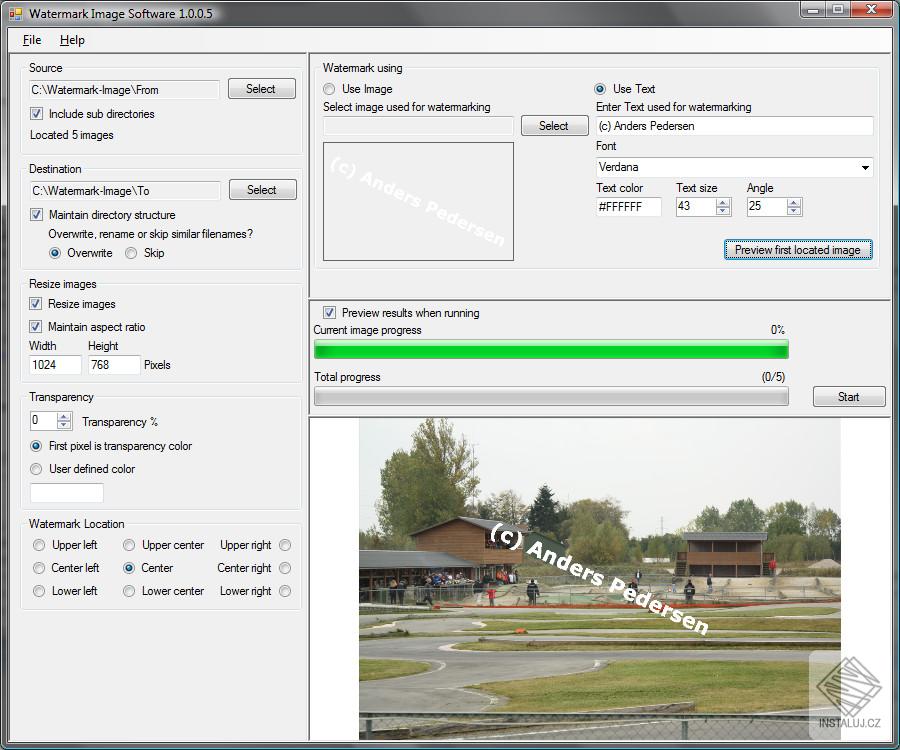Edit the Text color hex value field
Screen dimensions: 900x750
coord(627,207)
